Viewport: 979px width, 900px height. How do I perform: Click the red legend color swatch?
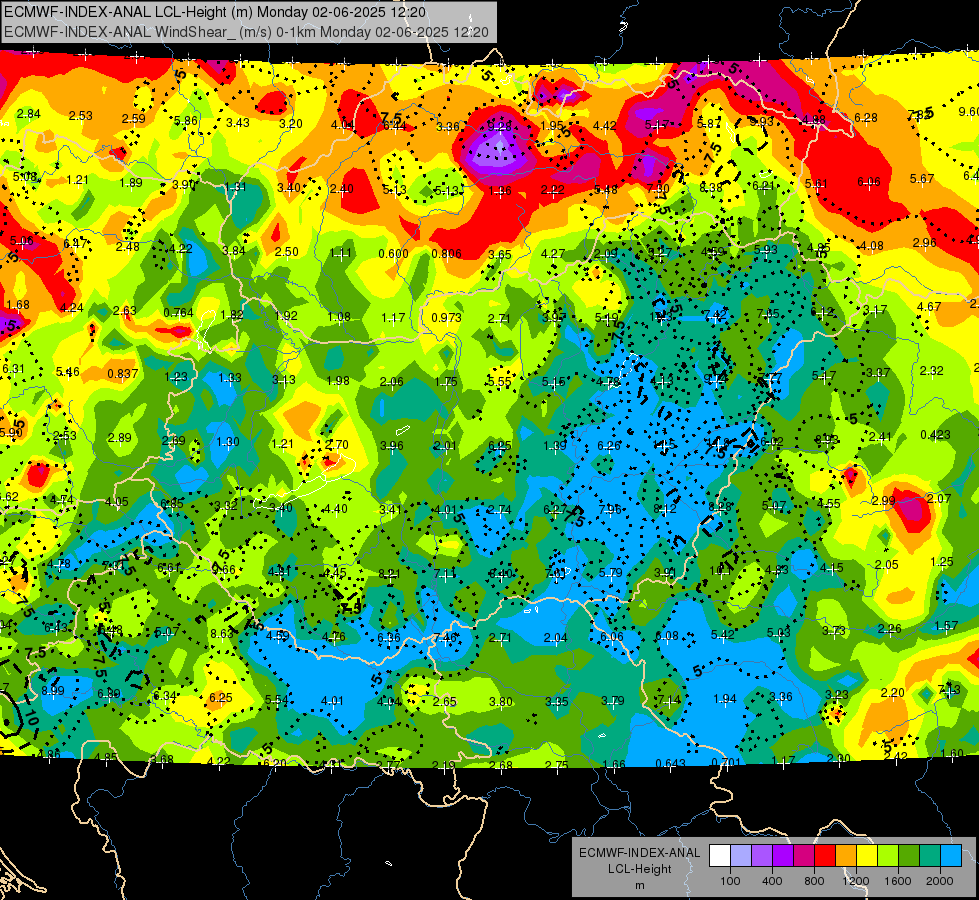coord(825,856)
